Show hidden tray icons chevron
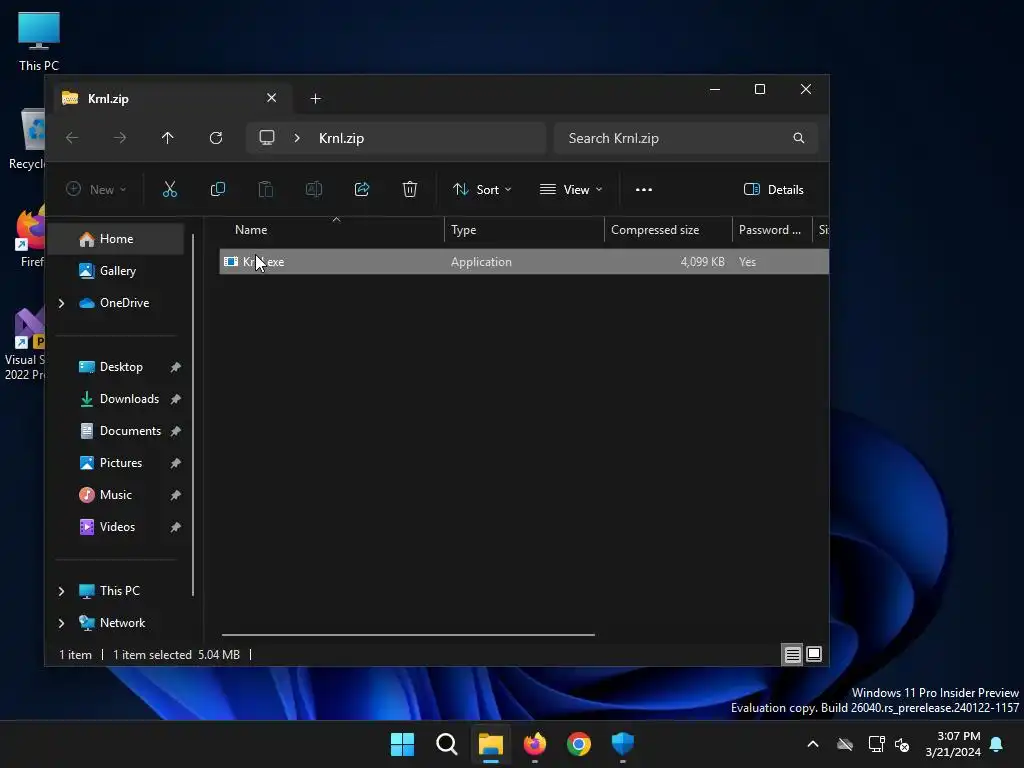 click(x=813, y=744)
